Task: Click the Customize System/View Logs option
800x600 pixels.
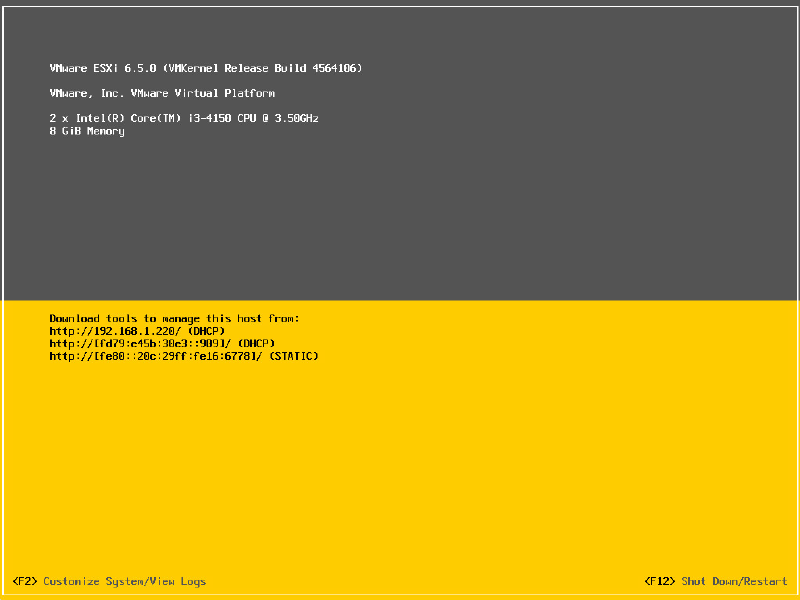Action: pyautogui.click(x=124, y=581)
